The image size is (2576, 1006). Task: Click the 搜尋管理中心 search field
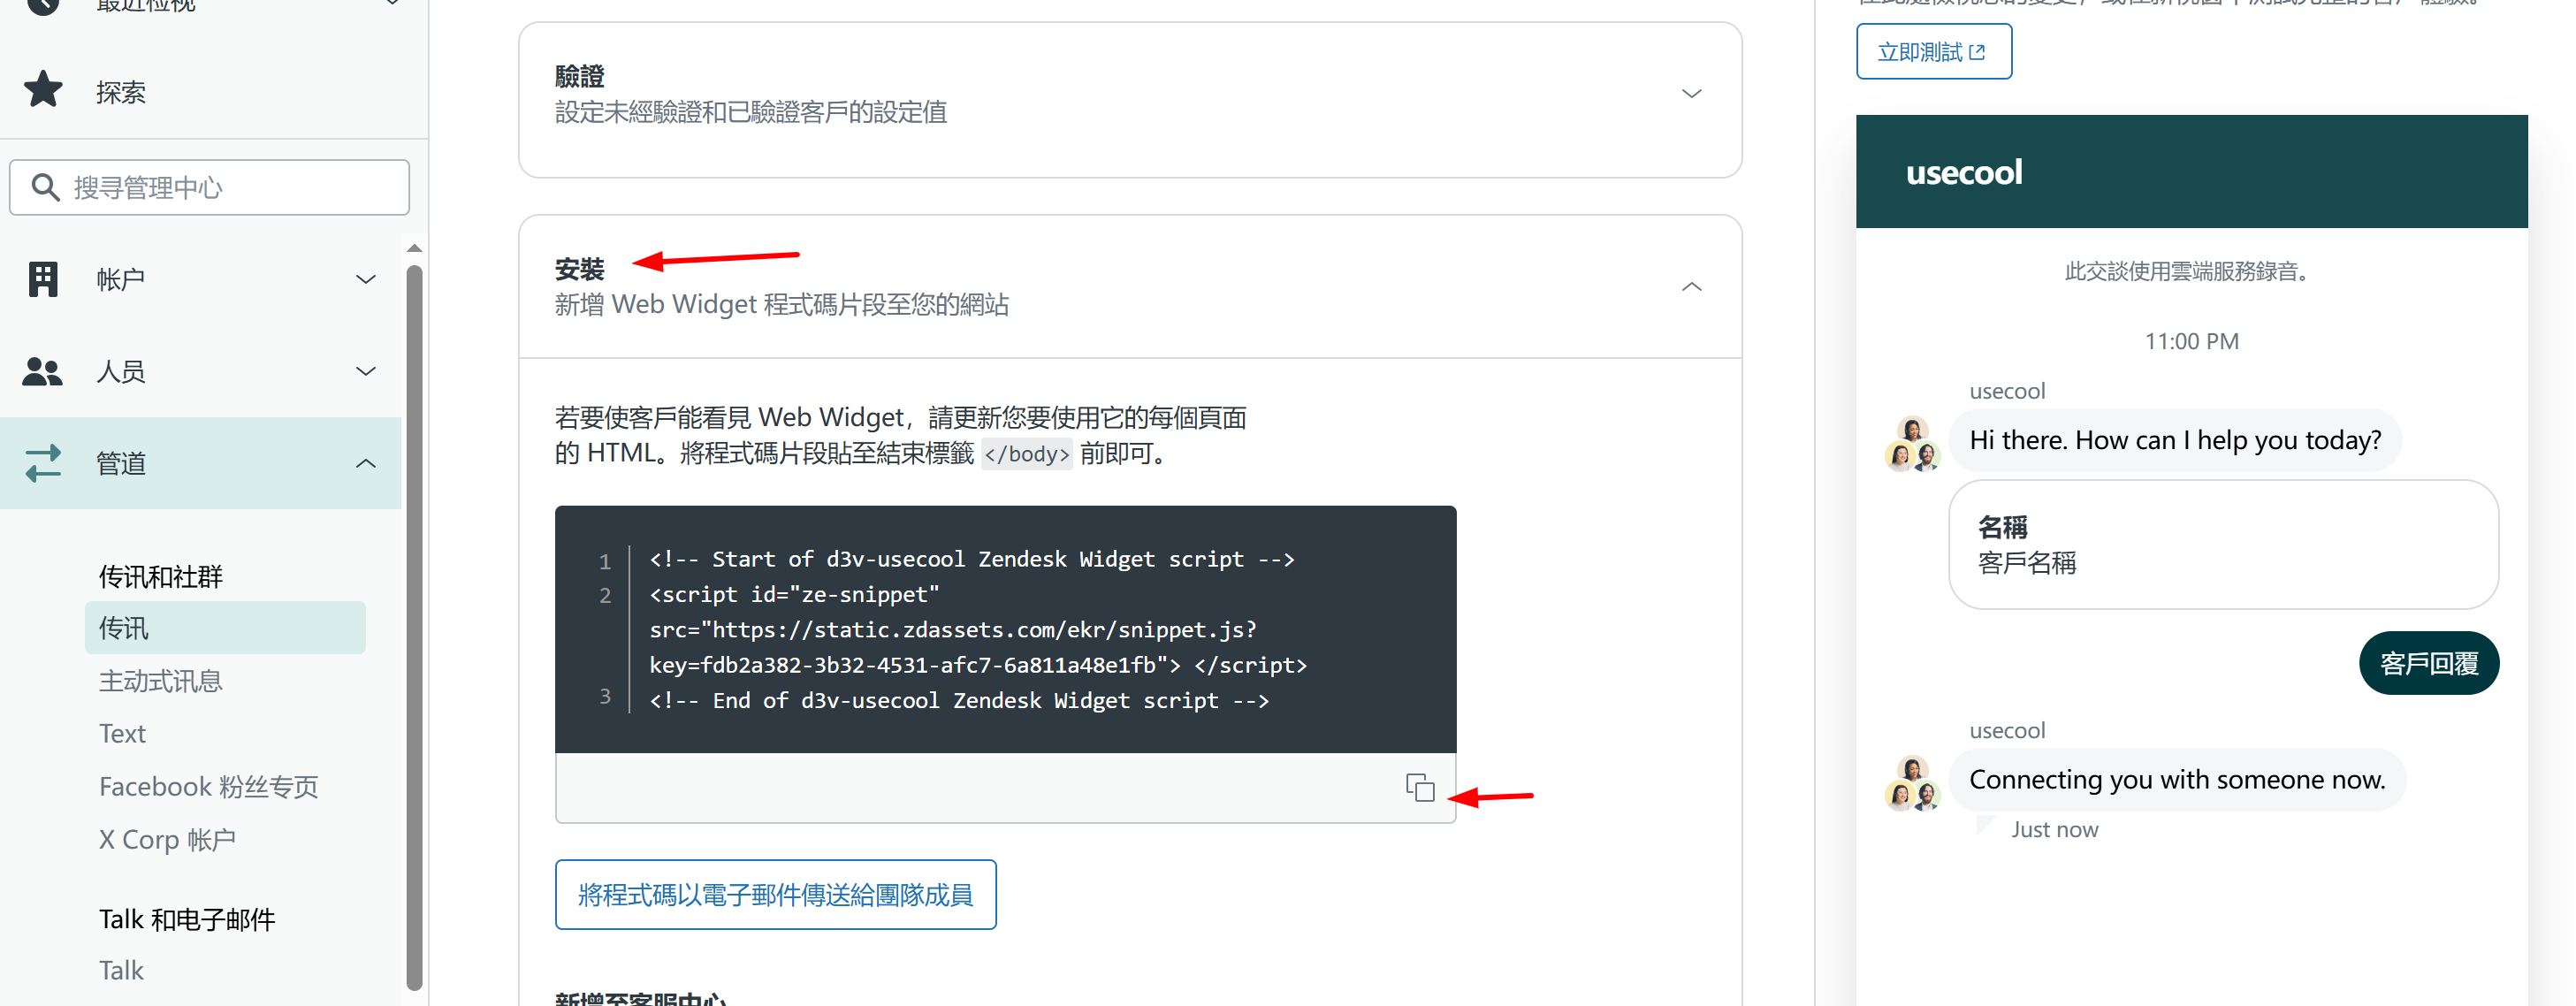click(210, 187)
